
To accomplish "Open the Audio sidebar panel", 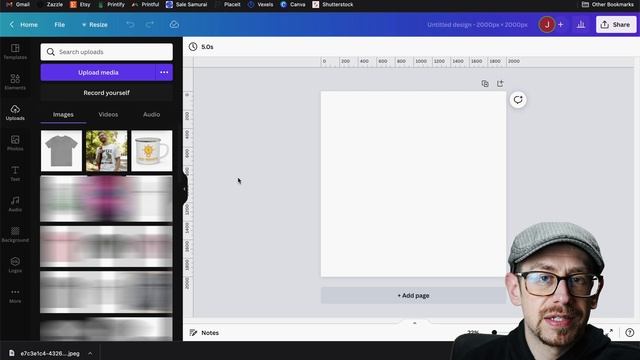I will [x=15, y=204].
